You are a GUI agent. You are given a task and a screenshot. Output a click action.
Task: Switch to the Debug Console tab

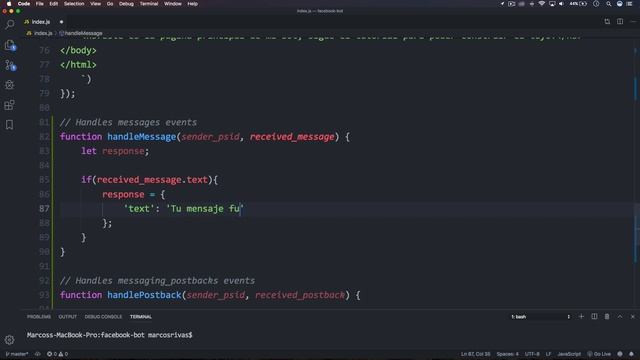103,317
